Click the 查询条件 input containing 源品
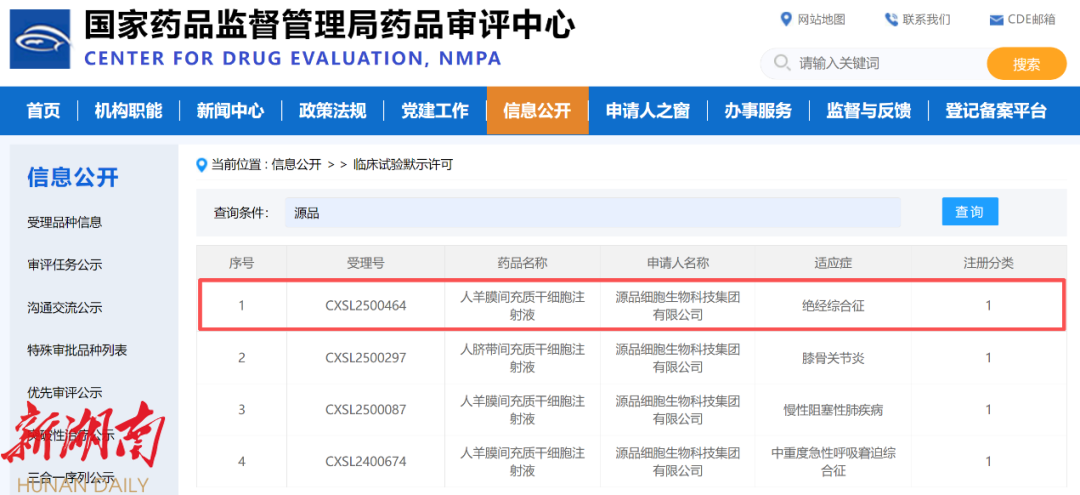 [592, 212]
